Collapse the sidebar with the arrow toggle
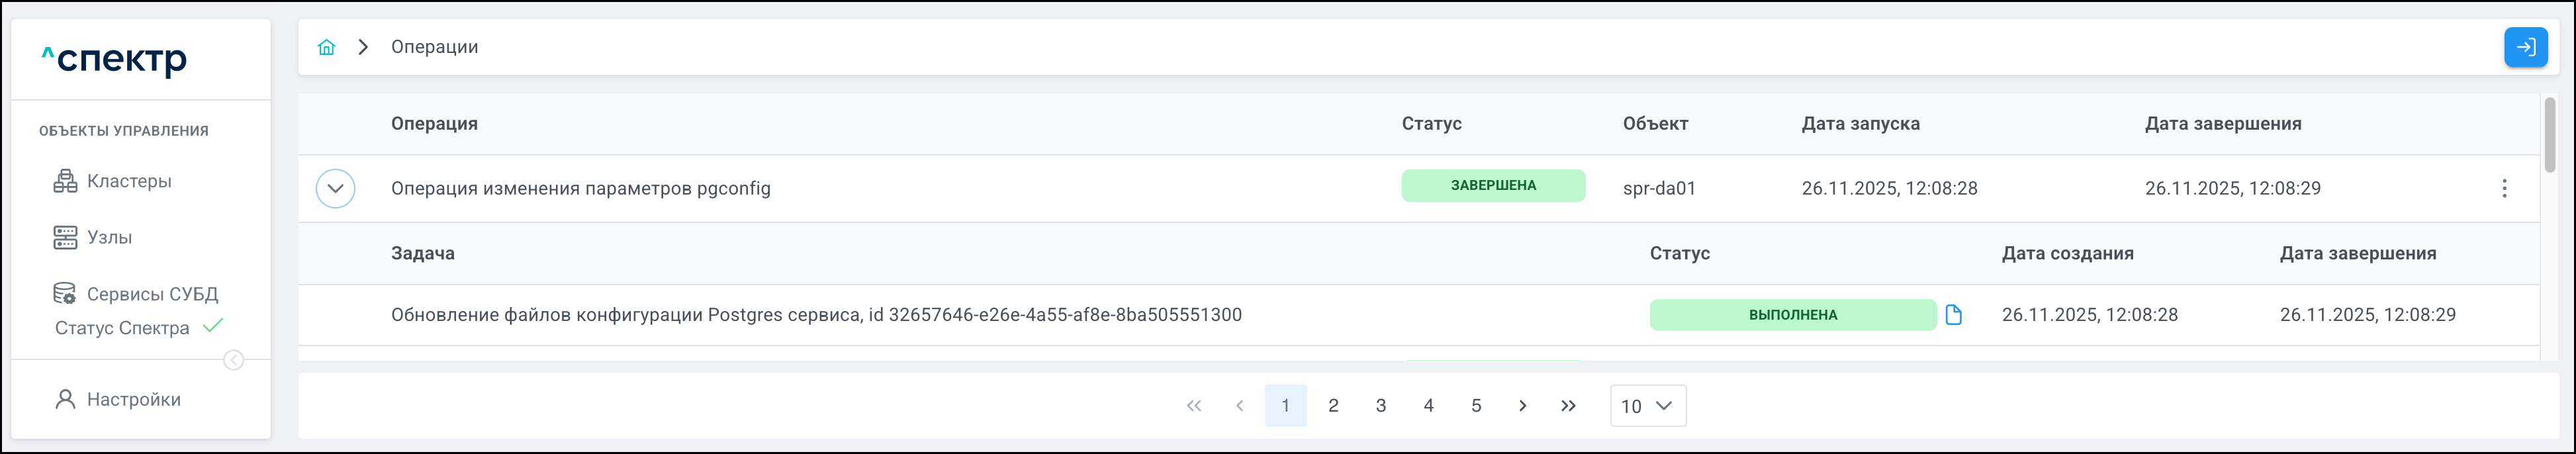The width and height of the screenshot is (2576, 454). pyautogui.click(x=233, y=360)
